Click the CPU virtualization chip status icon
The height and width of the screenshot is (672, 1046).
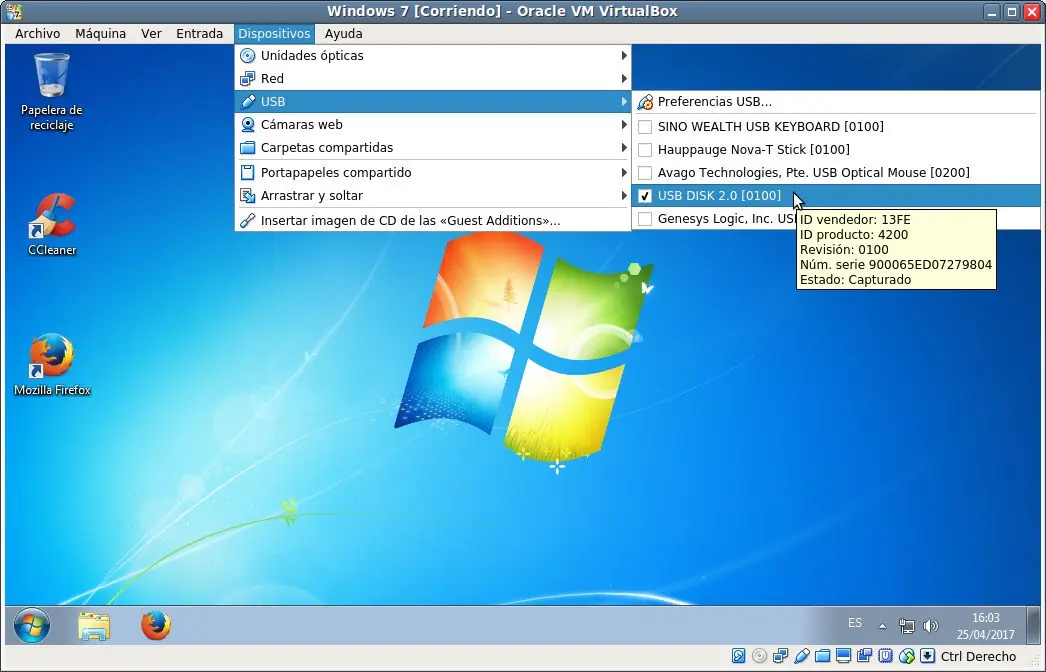coord(885,656)
